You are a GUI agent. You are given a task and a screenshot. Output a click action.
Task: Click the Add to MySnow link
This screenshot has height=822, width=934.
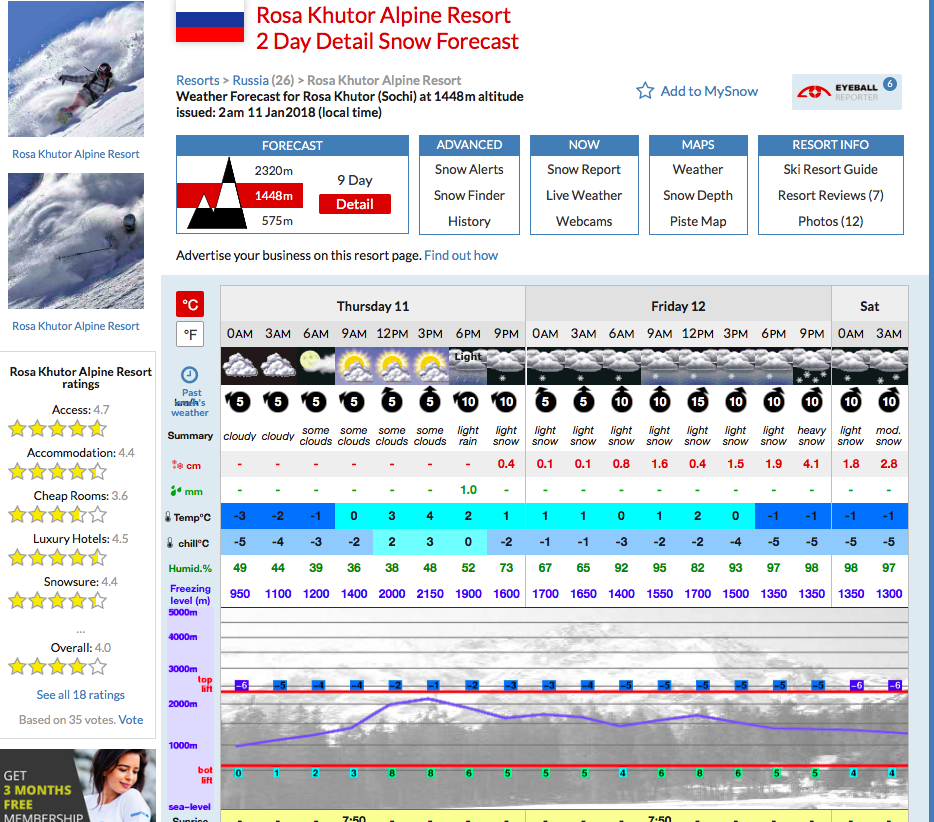coord(709,91)
